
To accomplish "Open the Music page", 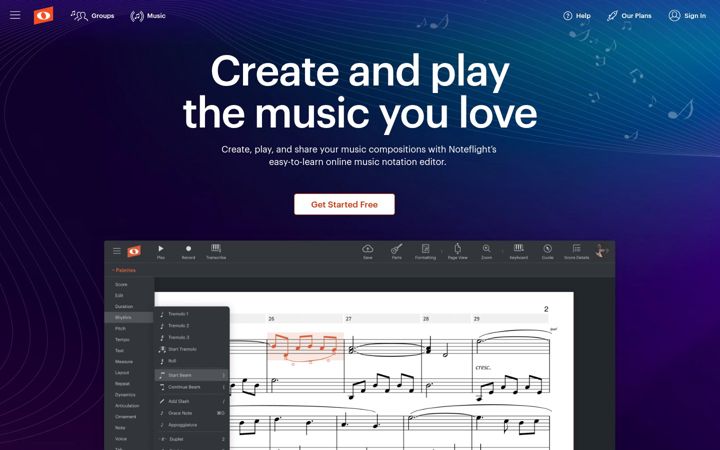I will coord(147,16).
